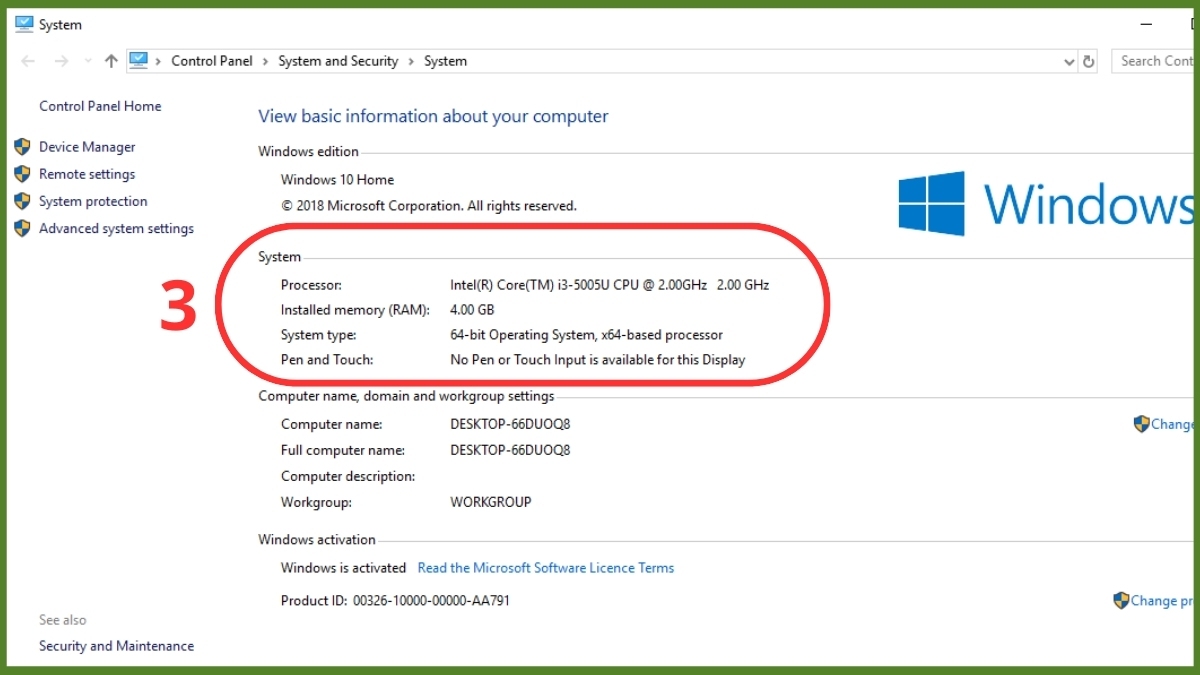The image size is (1200, 675).
Task: Click the Computer name value DESKTOP-66DUOQ8
Action: pyautogui.click(x=510, y=424)
